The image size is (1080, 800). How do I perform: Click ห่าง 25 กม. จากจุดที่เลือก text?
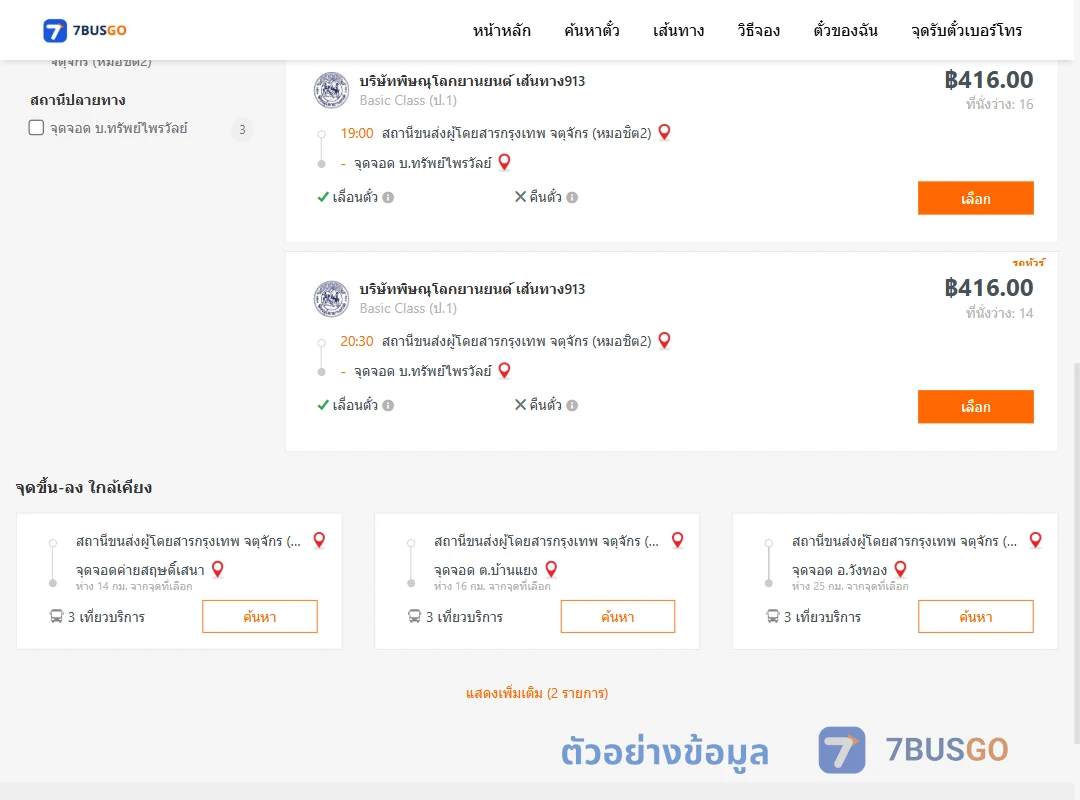tap(850, 586)
